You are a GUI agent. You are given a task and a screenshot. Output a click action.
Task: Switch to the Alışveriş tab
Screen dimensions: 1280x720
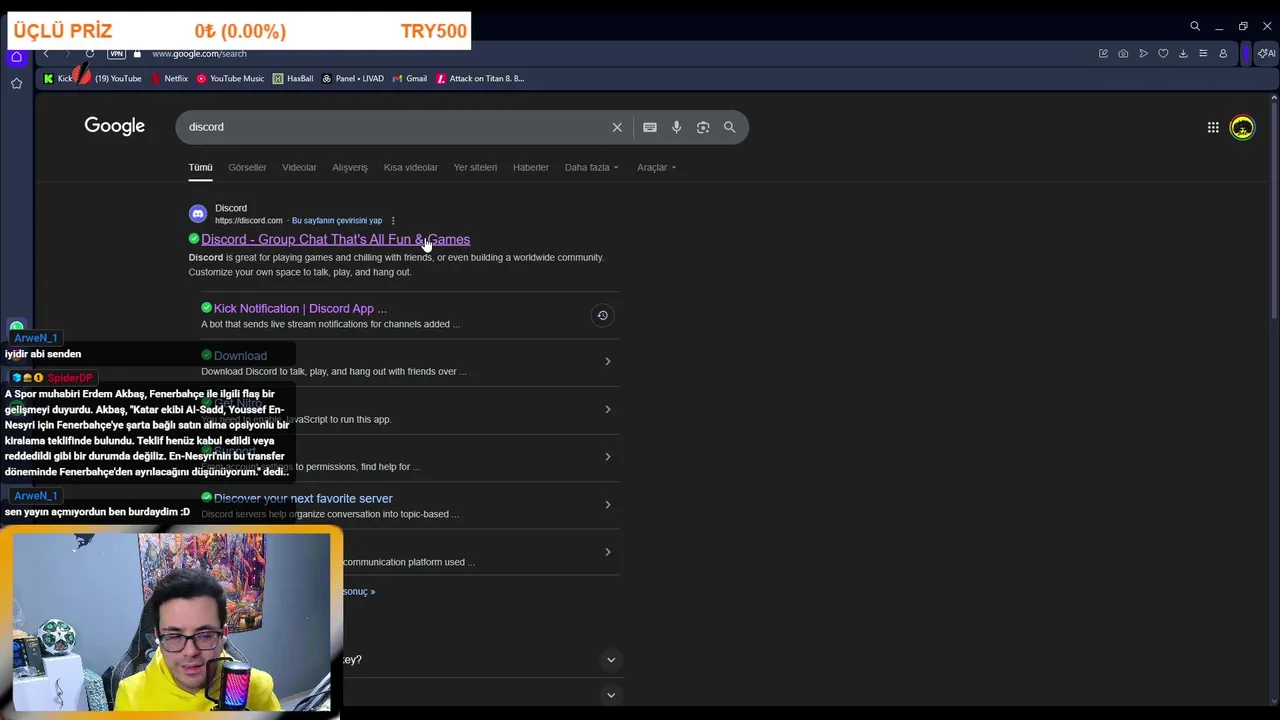tap(350, 167)
